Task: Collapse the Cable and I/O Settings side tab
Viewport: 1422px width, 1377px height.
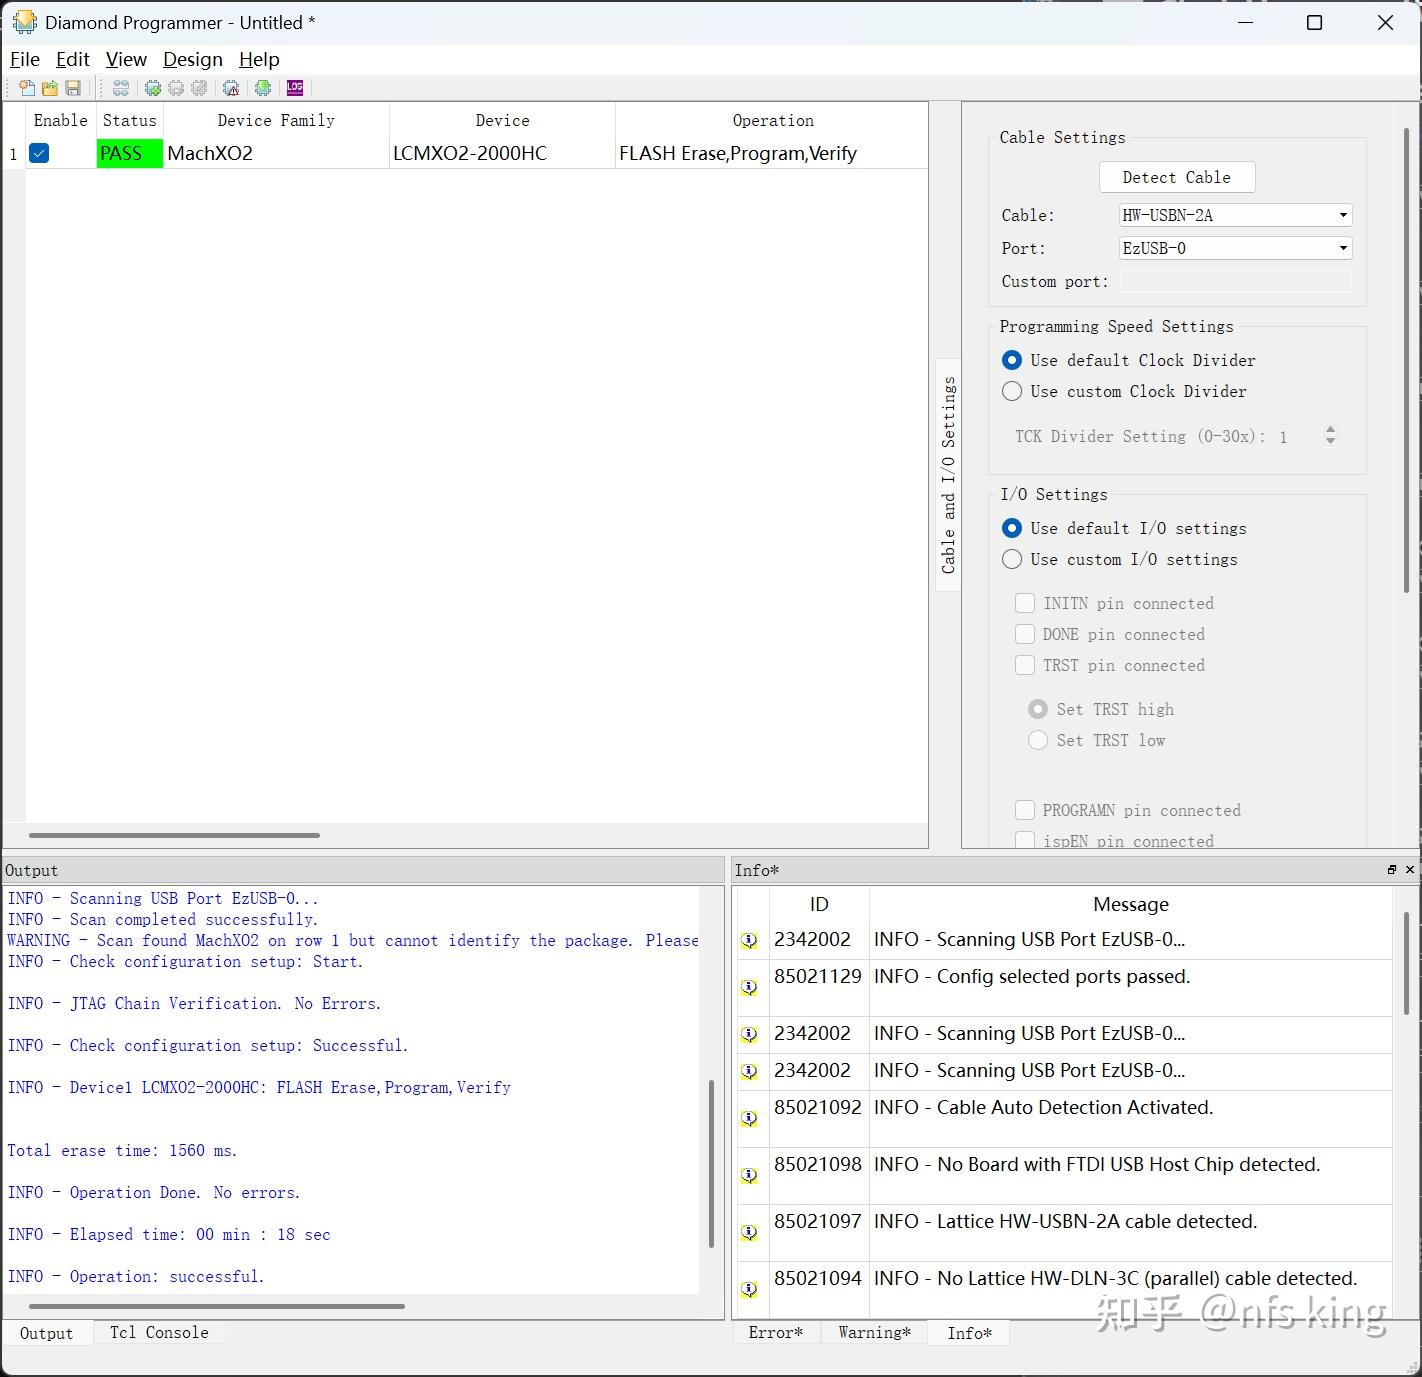Action: point(948,475)
